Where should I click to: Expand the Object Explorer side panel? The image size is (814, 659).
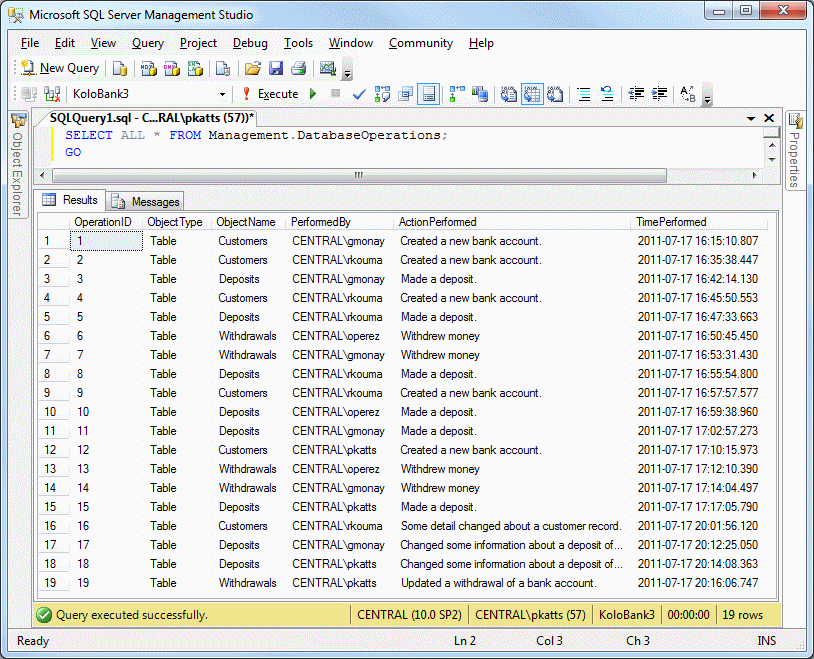tap(18, 165)
